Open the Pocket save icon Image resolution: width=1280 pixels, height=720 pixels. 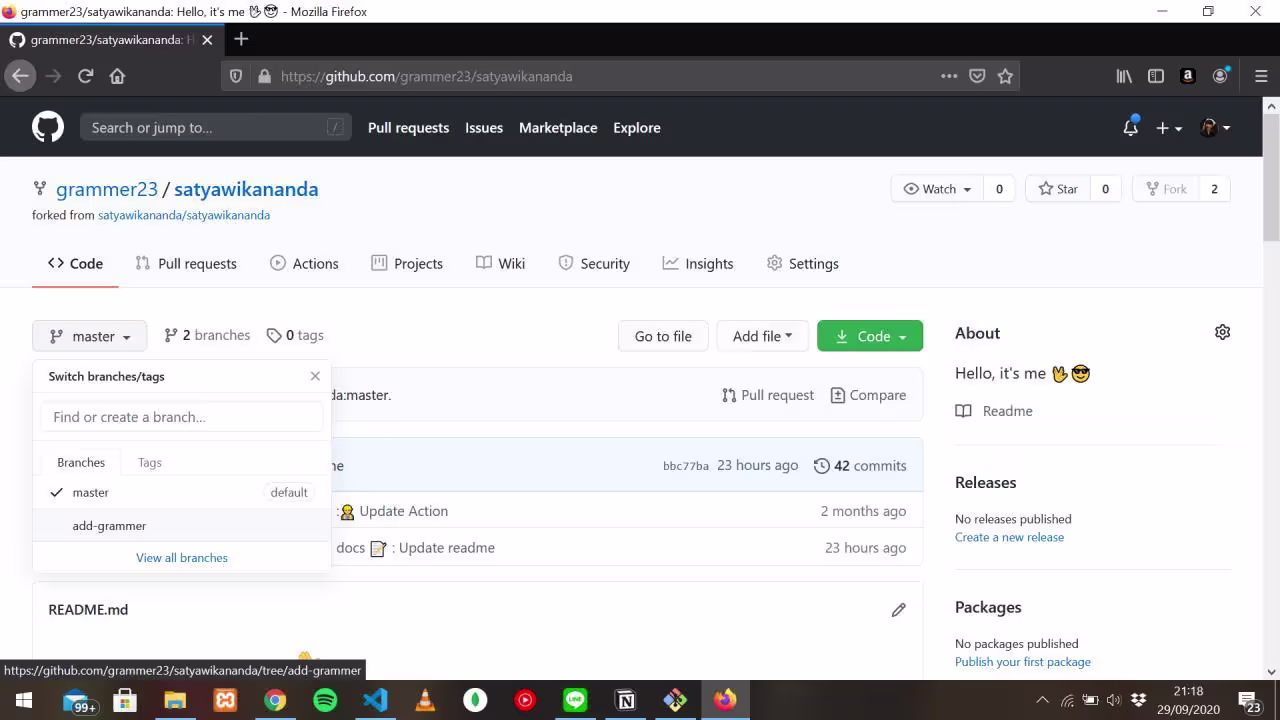click(977, 76)
